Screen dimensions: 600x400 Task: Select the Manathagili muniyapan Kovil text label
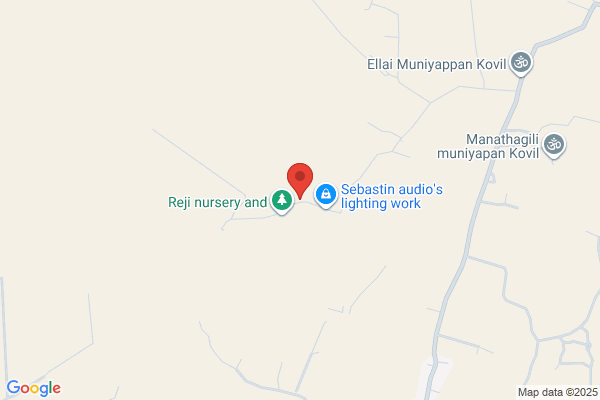tap(488, 146)
